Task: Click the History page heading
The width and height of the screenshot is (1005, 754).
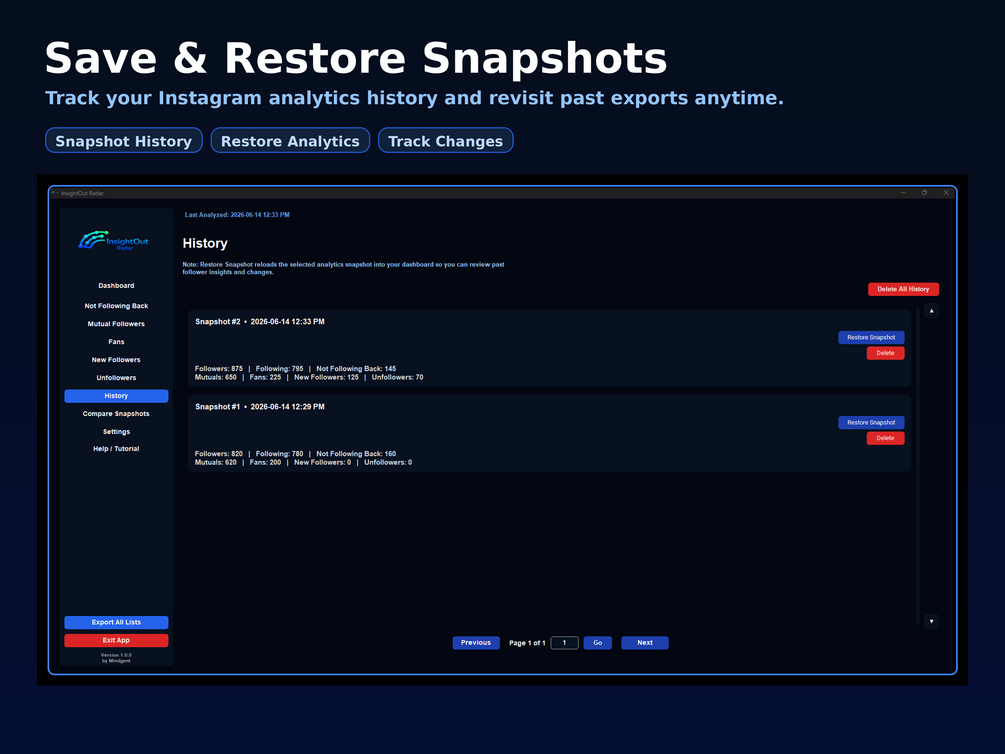Action: pyautogui.click(x=205, y=244)
